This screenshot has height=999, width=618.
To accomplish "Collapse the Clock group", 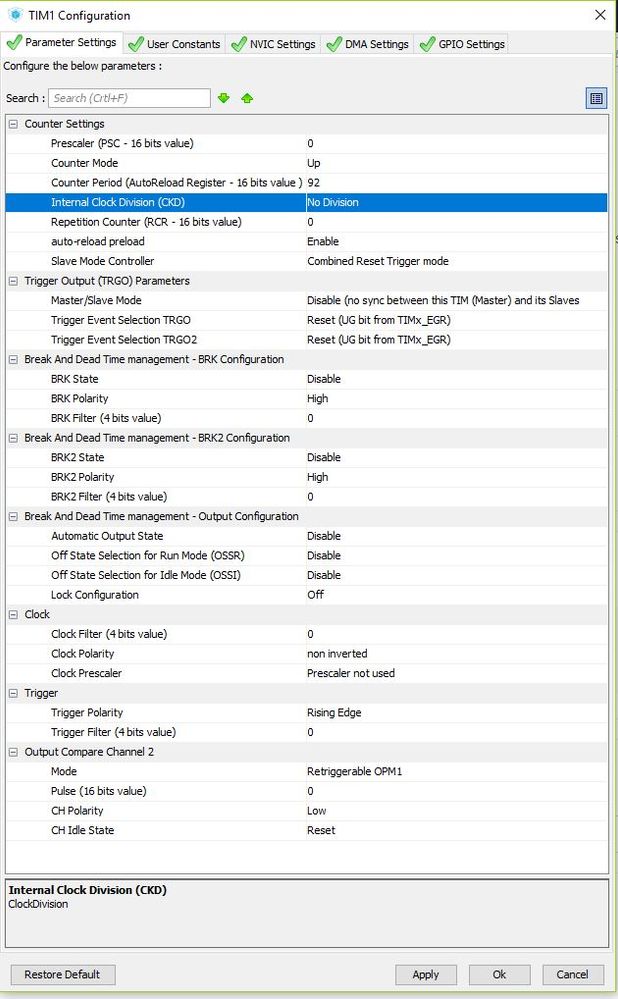I will click(13, 615).
